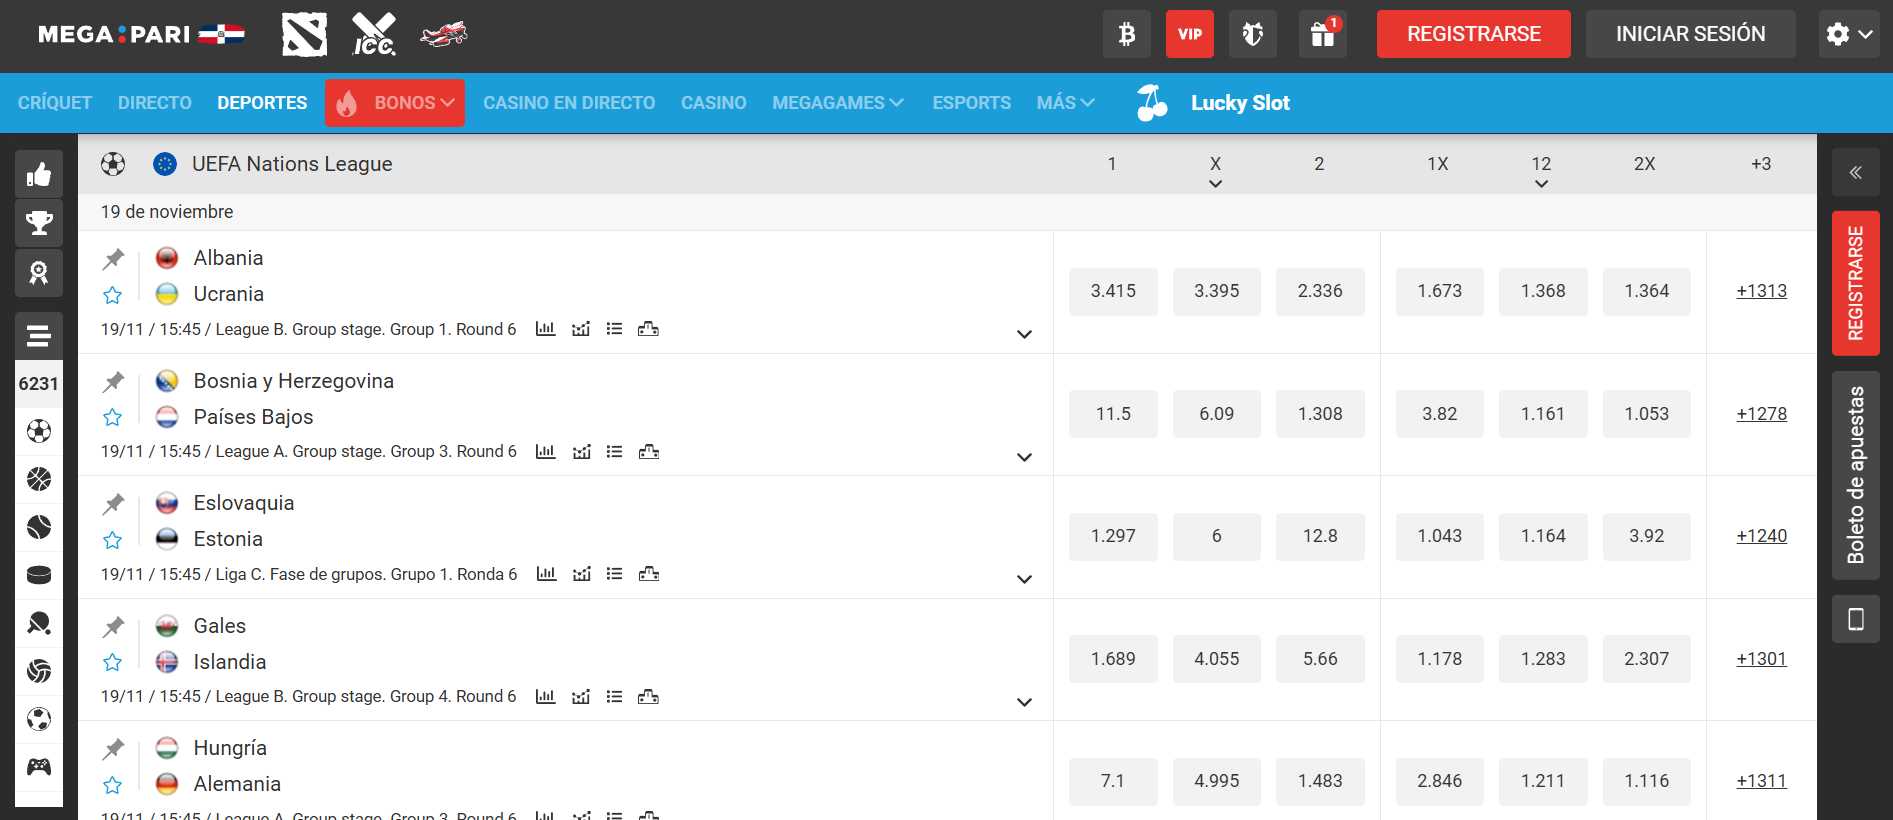
Task: Favorite star for Eslovaquia vs Estonia
Action: pos(113,540)
